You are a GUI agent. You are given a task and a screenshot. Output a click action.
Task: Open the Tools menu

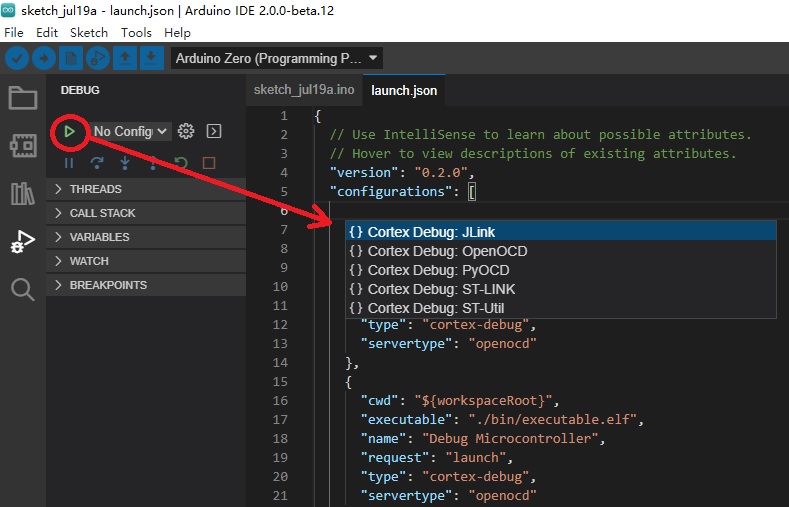click(136, 33)
